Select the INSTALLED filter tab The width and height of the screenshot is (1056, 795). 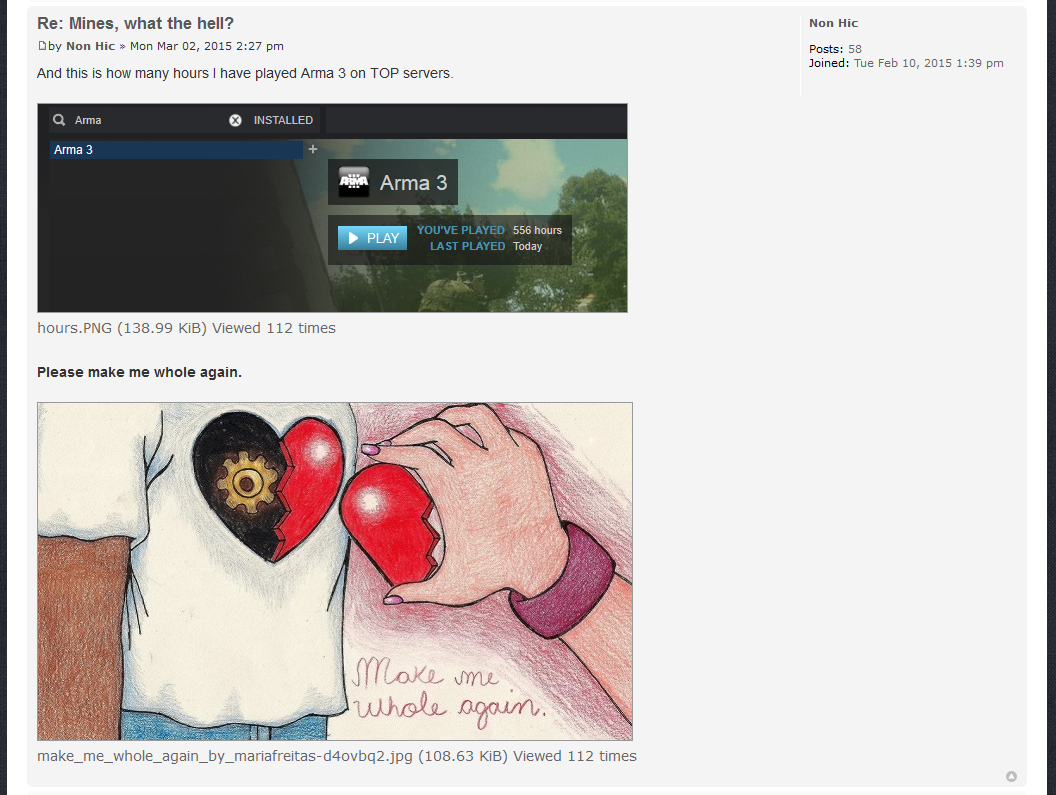(284, 120)
